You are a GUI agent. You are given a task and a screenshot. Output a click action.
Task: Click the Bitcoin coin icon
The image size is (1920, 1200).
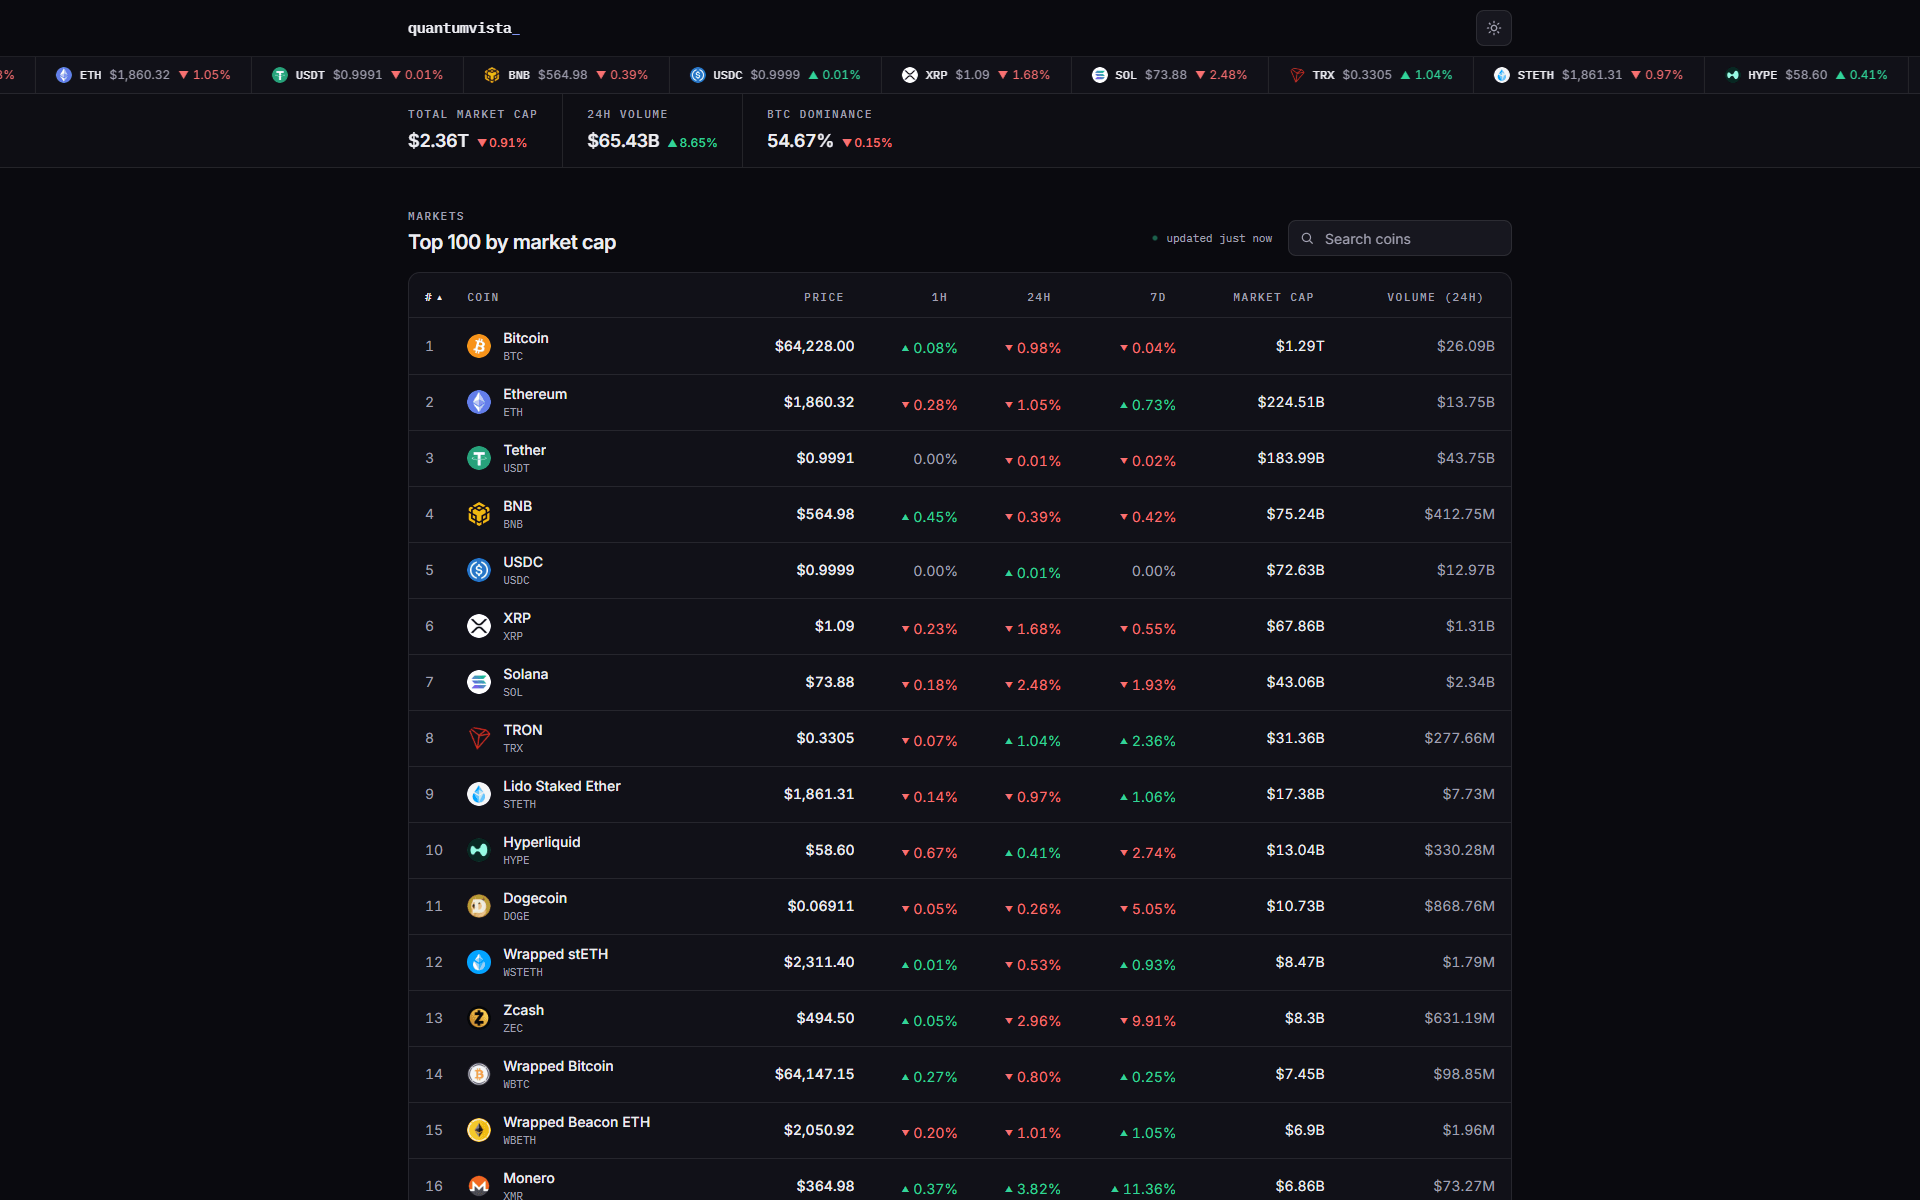click(479, 346)
